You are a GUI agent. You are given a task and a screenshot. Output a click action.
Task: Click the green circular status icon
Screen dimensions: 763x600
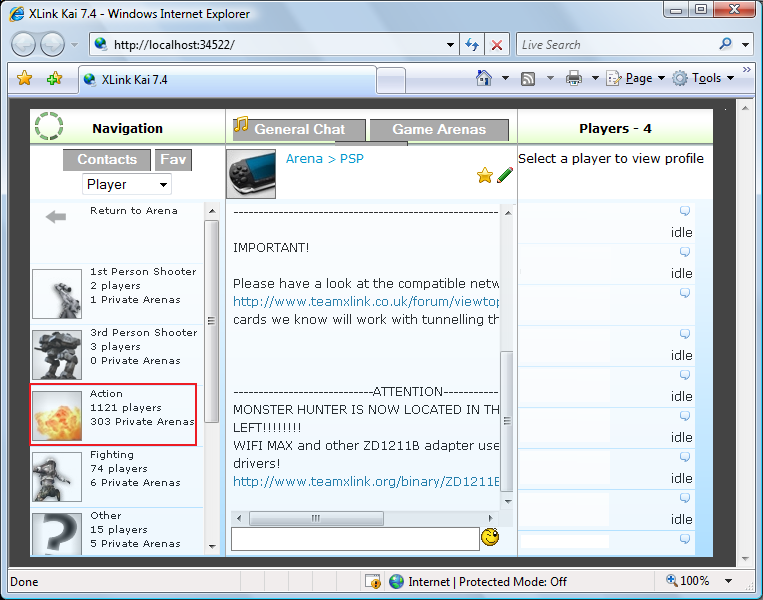[x=49, y=127]
